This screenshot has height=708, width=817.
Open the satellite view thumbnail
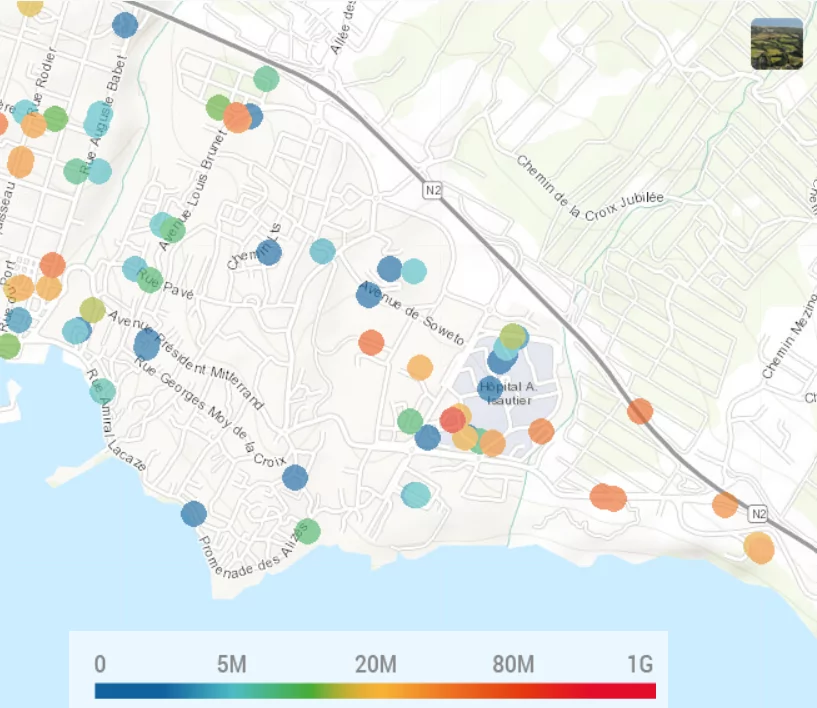click(x=776, y=44)
